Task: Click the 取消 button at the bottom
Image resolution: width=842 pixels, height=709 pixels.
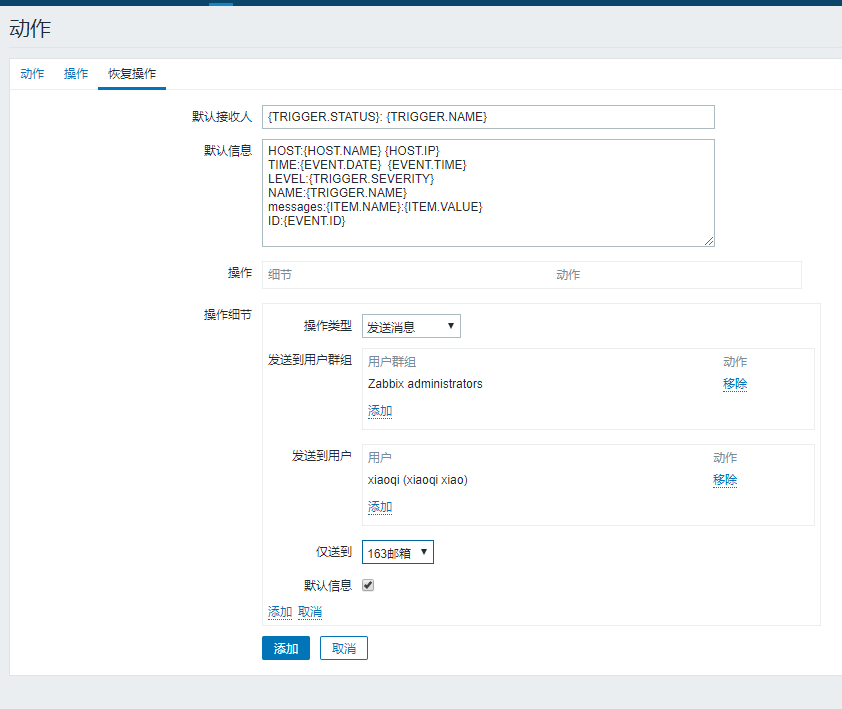Action: pos(344,648)
